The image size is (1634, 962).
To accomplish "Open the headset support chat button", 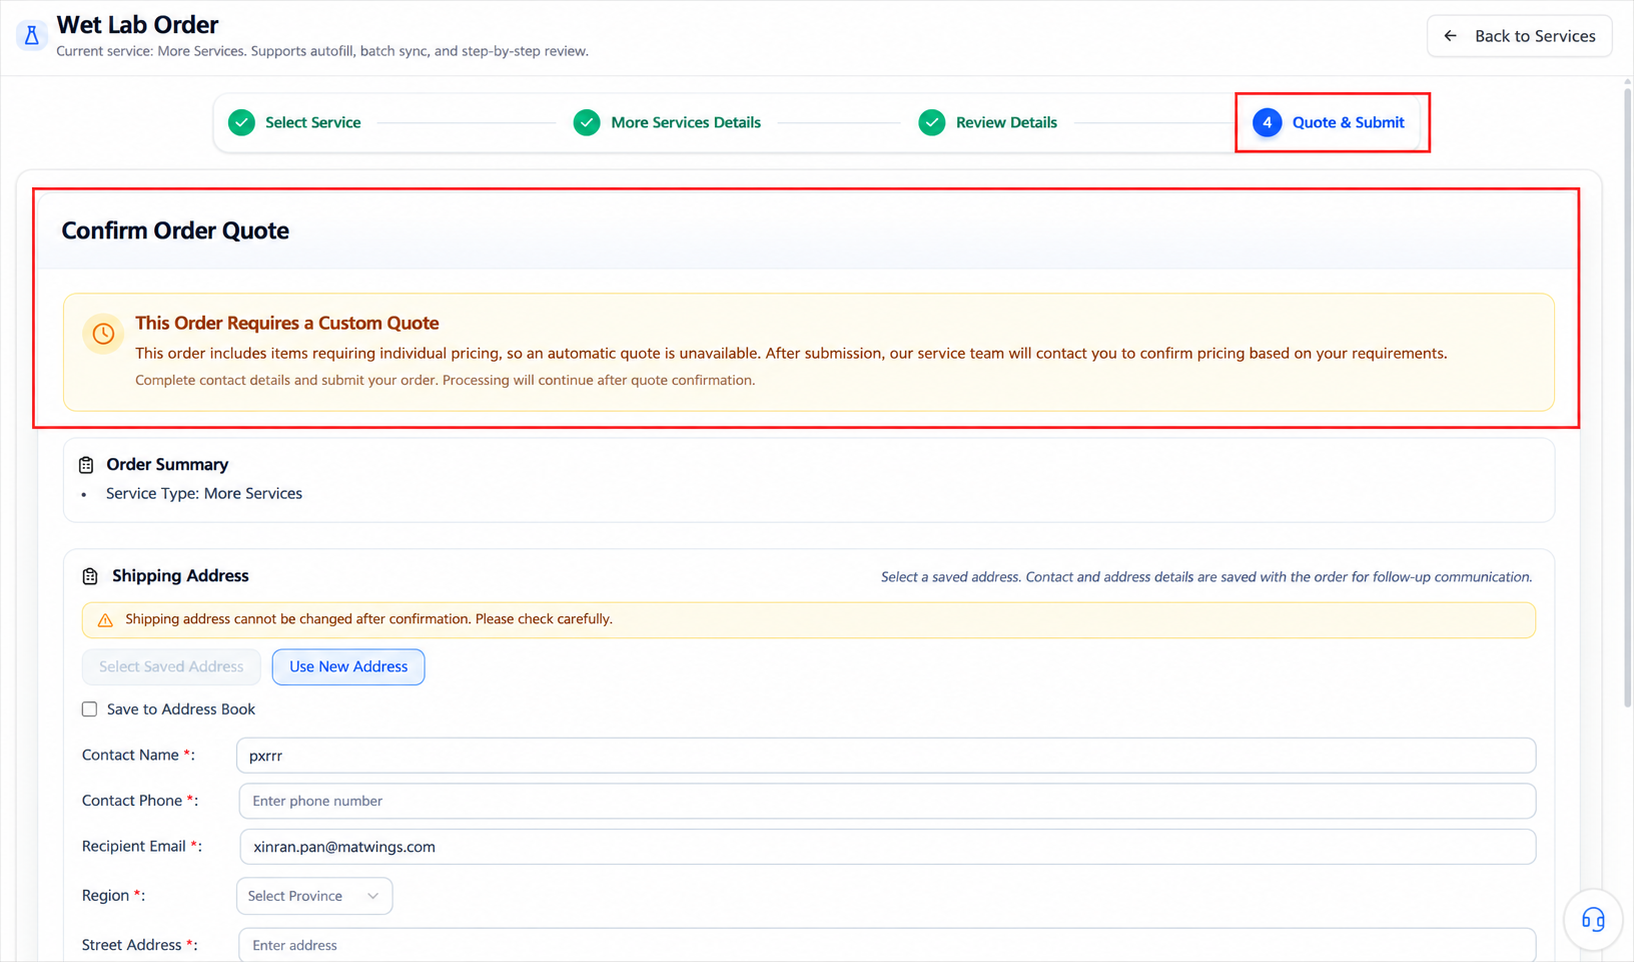I will coord(1593,919).
